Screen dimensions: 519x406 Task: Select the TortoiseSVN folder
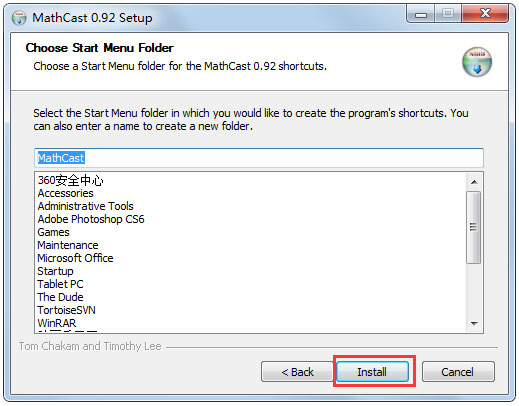pyautogui.click(x=66, y=310)
